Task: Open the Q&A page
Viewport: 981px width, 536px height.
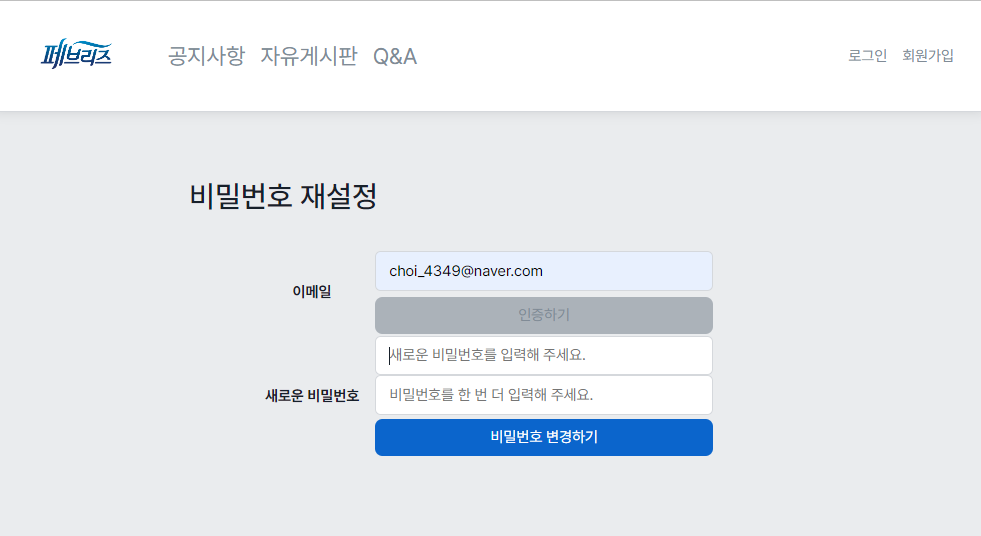Action: pos(395,56)
